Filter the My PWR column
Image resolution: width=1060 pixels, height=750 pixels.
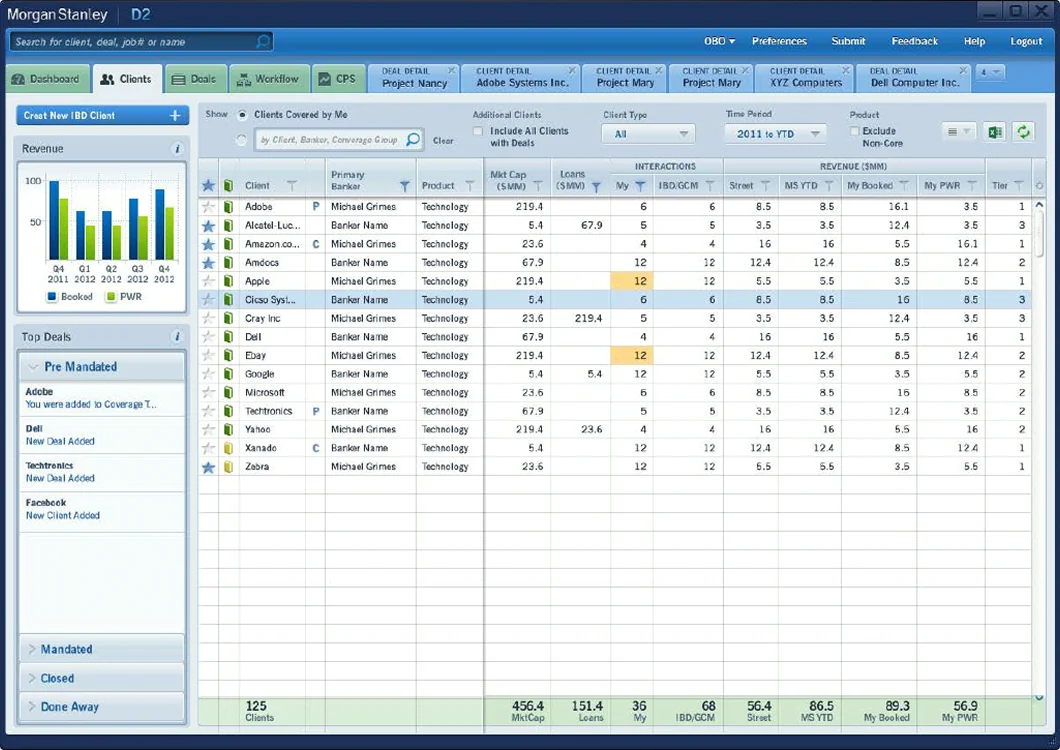coord(971,185)
